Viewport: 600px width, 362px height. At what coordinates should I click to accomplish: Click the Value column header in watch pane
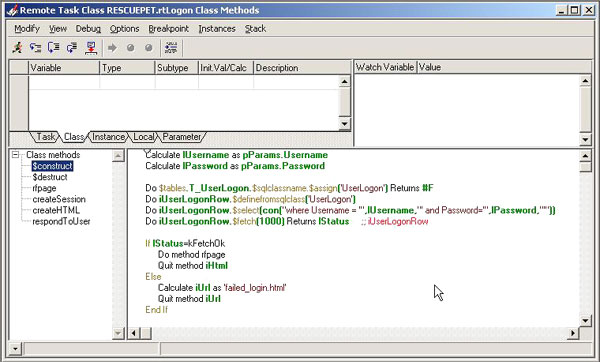click(504, 67)
